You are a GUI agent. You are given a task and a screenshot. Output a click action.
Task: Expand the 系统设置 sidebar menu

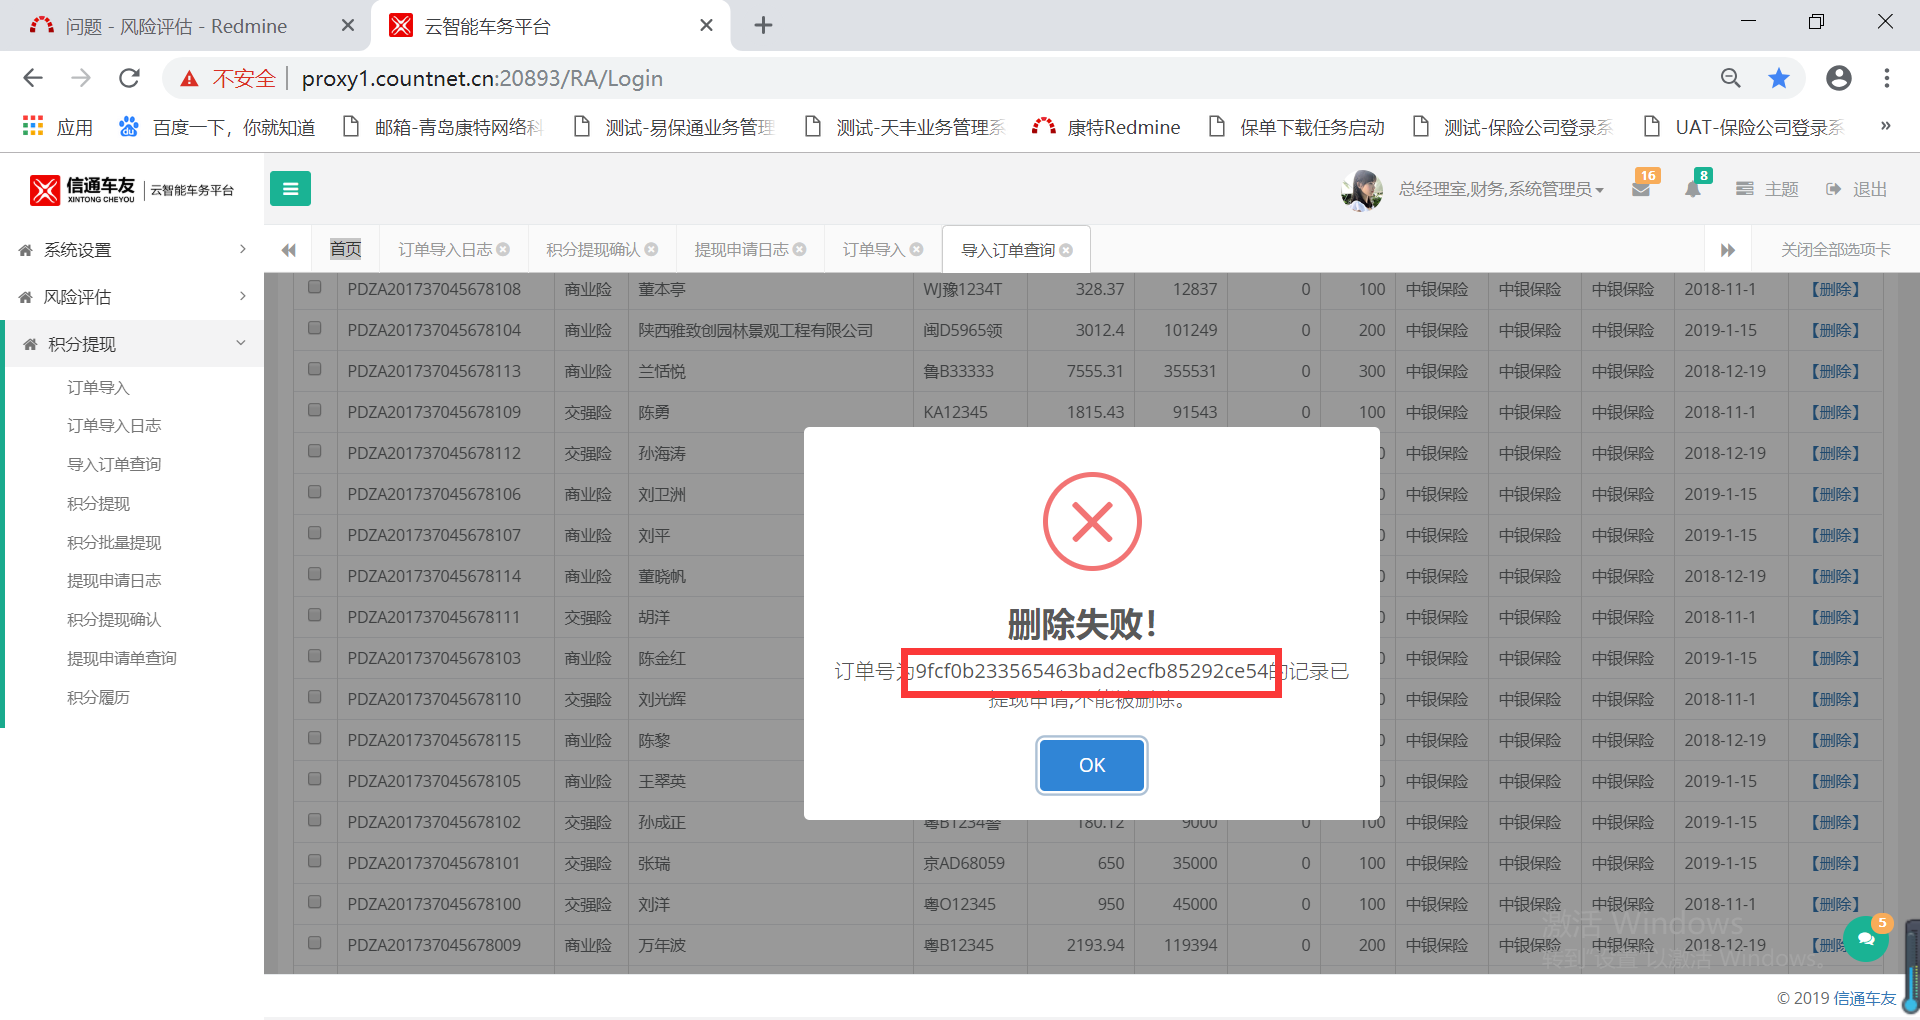pos(132,250)
